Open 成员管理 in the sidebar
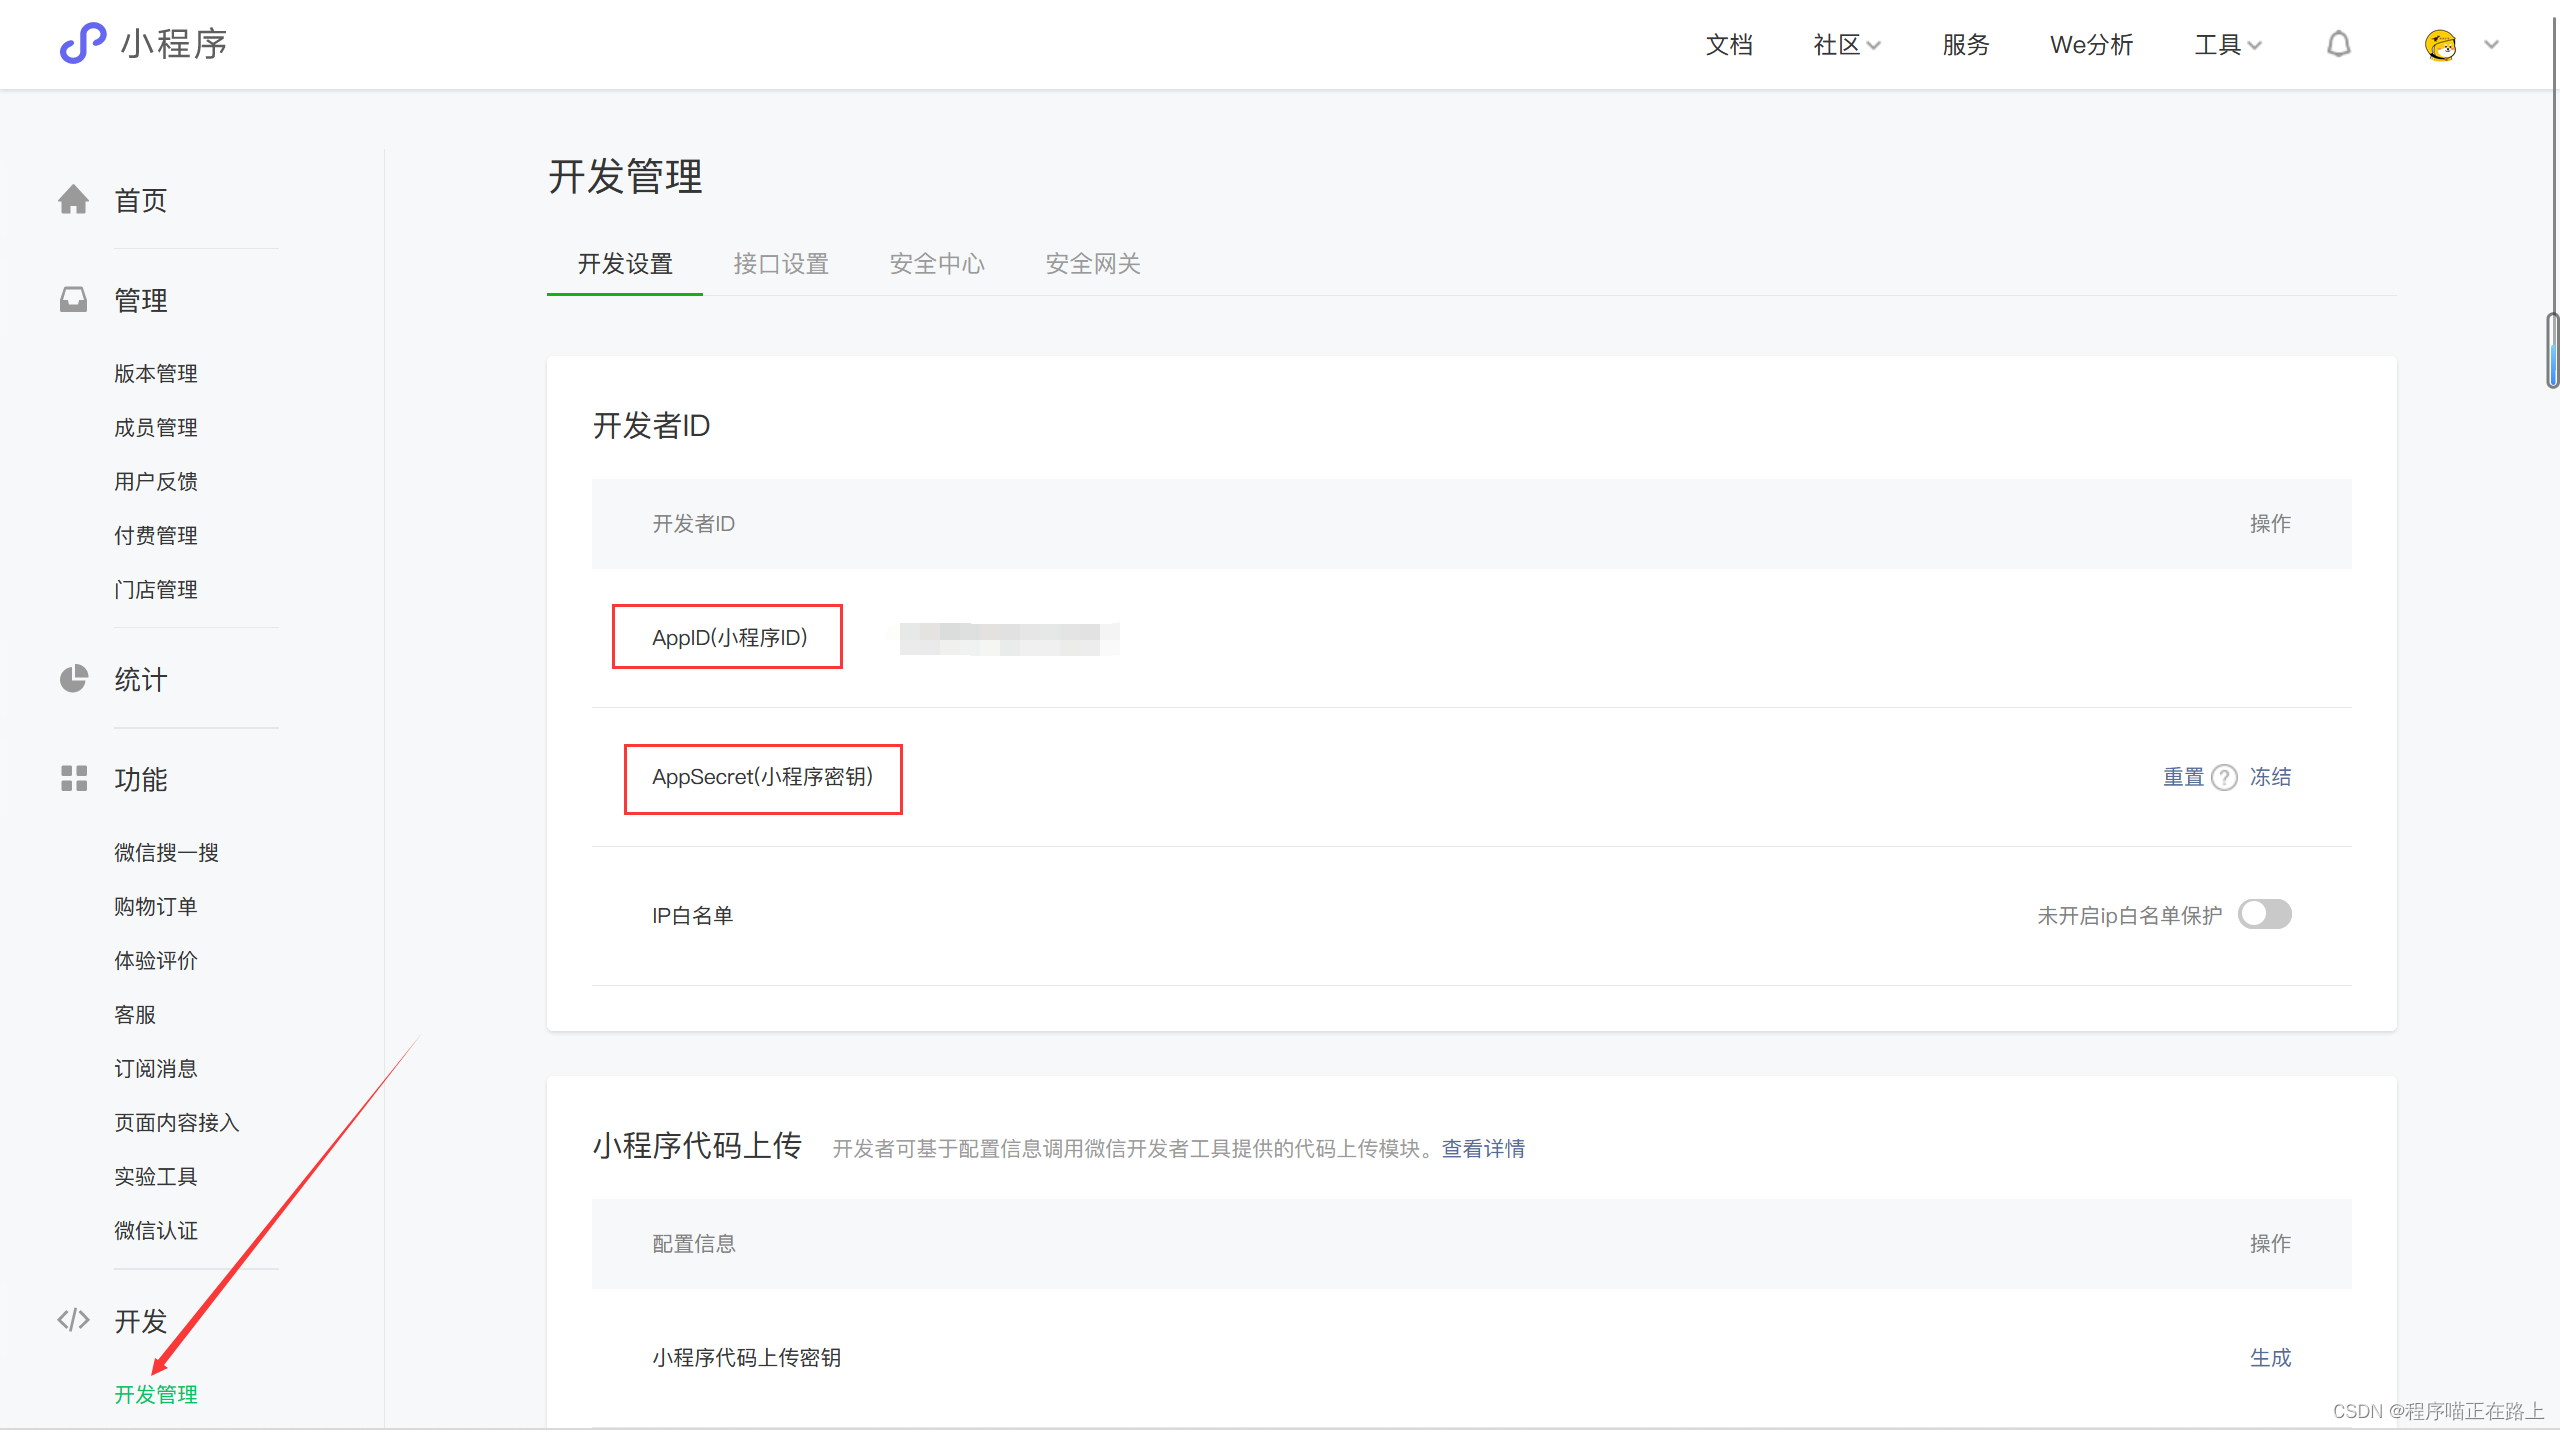The image size is (2560, 1430). tap(156, 428)
